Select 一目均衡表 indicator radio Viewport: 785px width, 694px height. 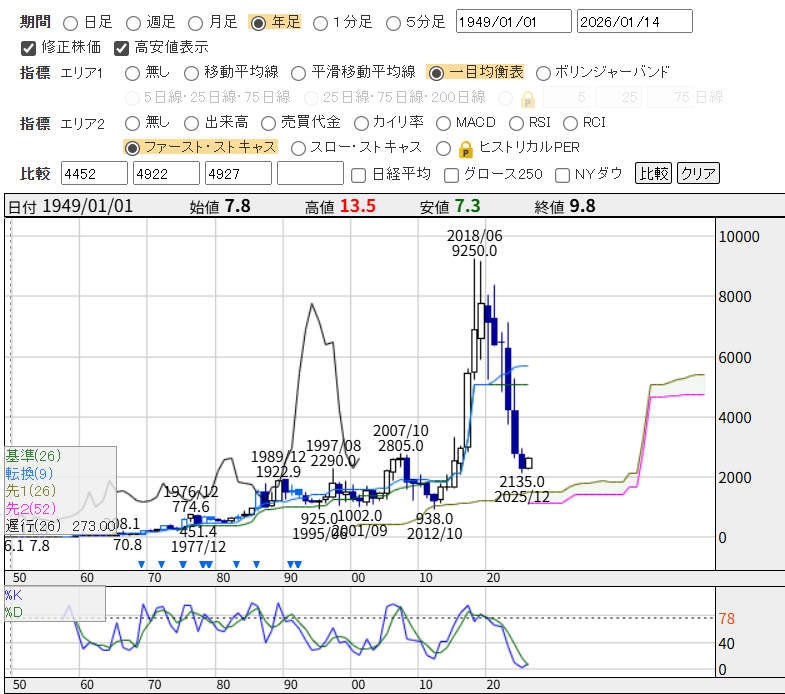(x=437, y=74)
